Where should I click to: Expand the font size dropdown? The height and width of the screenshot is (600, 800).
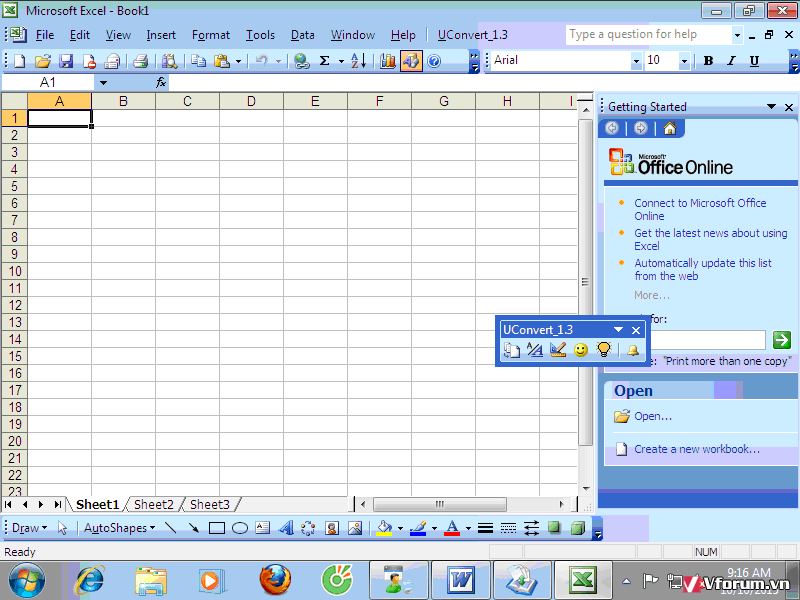coord(684,61)
